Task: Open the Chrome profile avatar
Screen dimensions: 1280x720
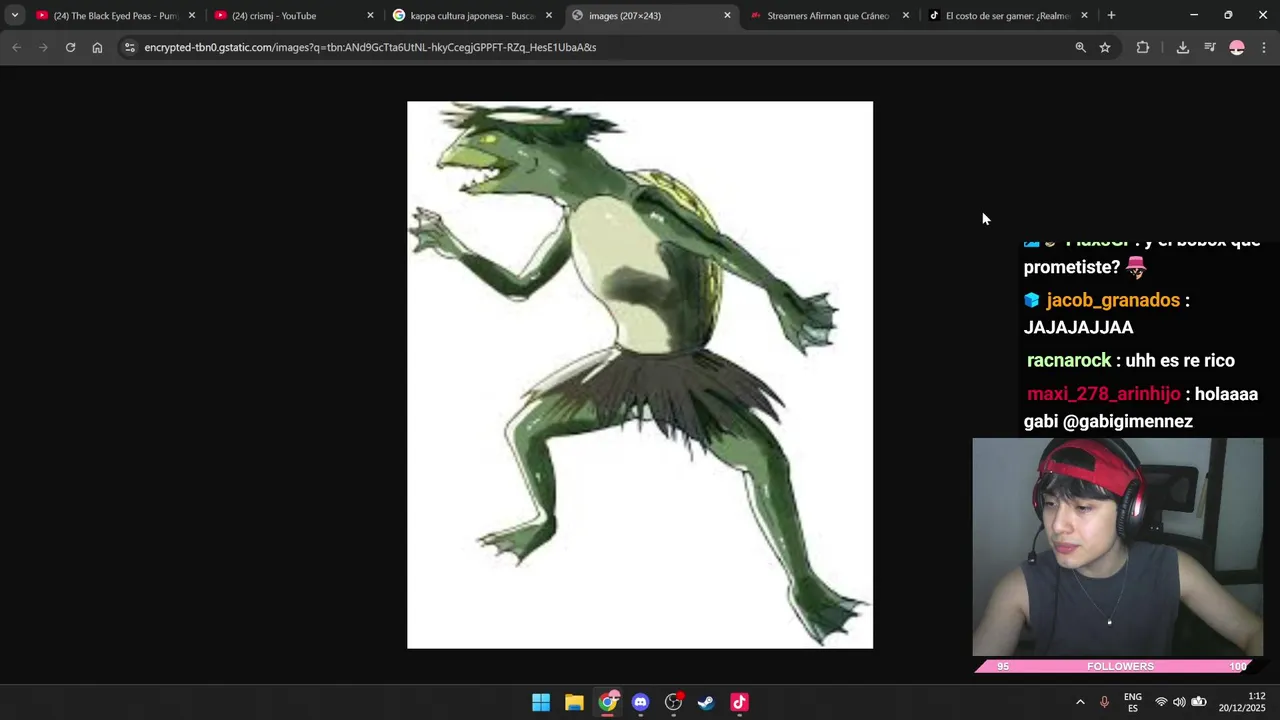Action: tap(1237, 47)
